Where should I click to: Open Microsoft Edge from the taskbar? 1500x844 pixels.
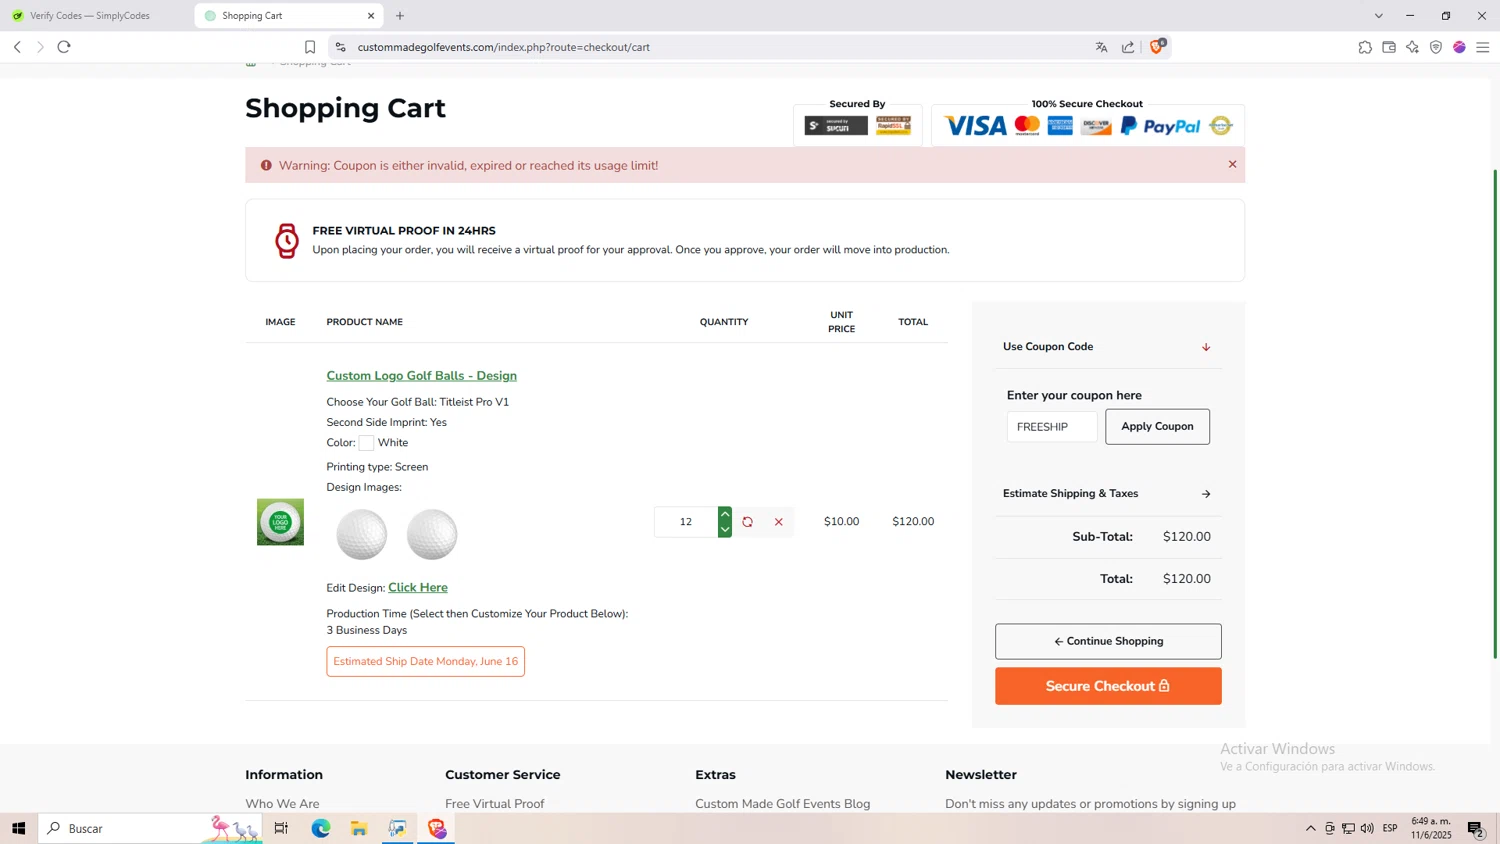point(320,828)
